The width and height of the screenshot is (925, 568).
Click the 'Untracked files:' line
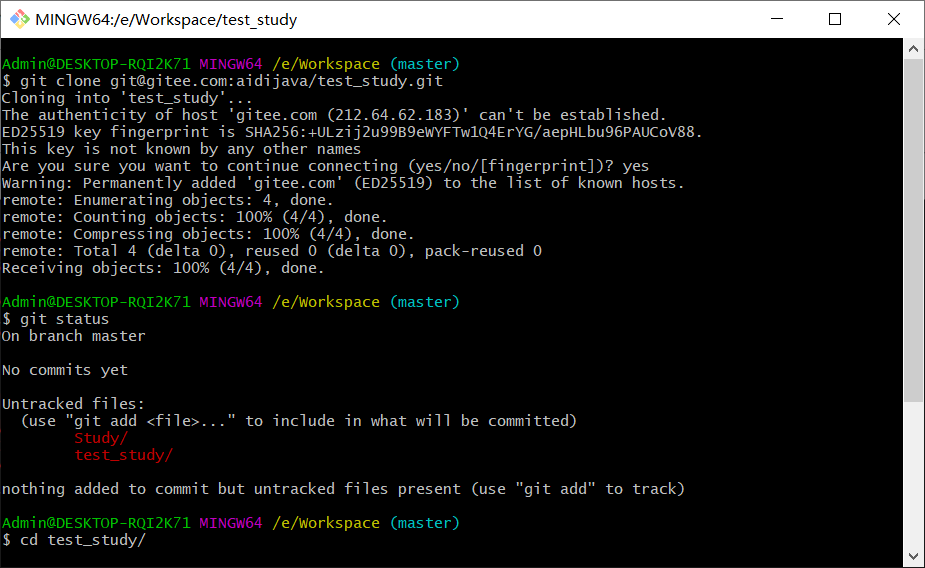(x=73, y=404)
